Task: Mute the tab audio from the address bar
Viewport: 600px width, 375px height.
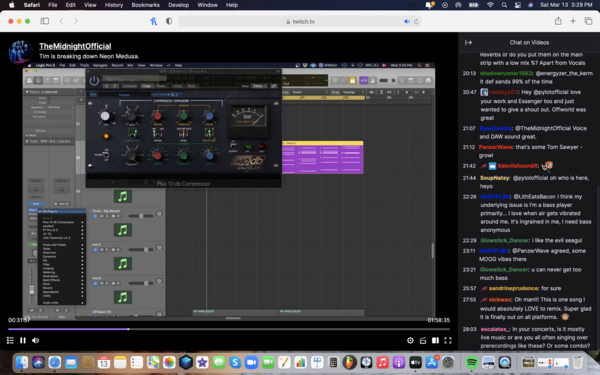Action: click(x=407, y=21)
